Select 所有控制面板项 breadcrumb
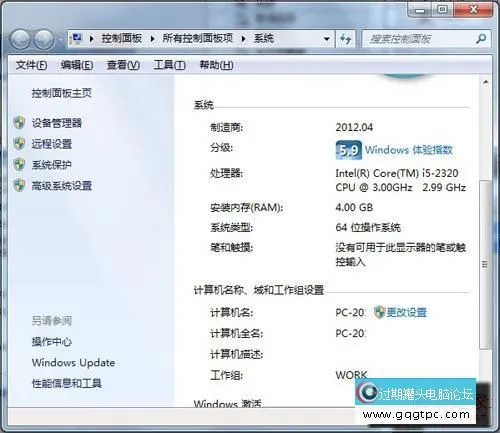This screenshot has width=500, height=433. click(x=198, y=39)
